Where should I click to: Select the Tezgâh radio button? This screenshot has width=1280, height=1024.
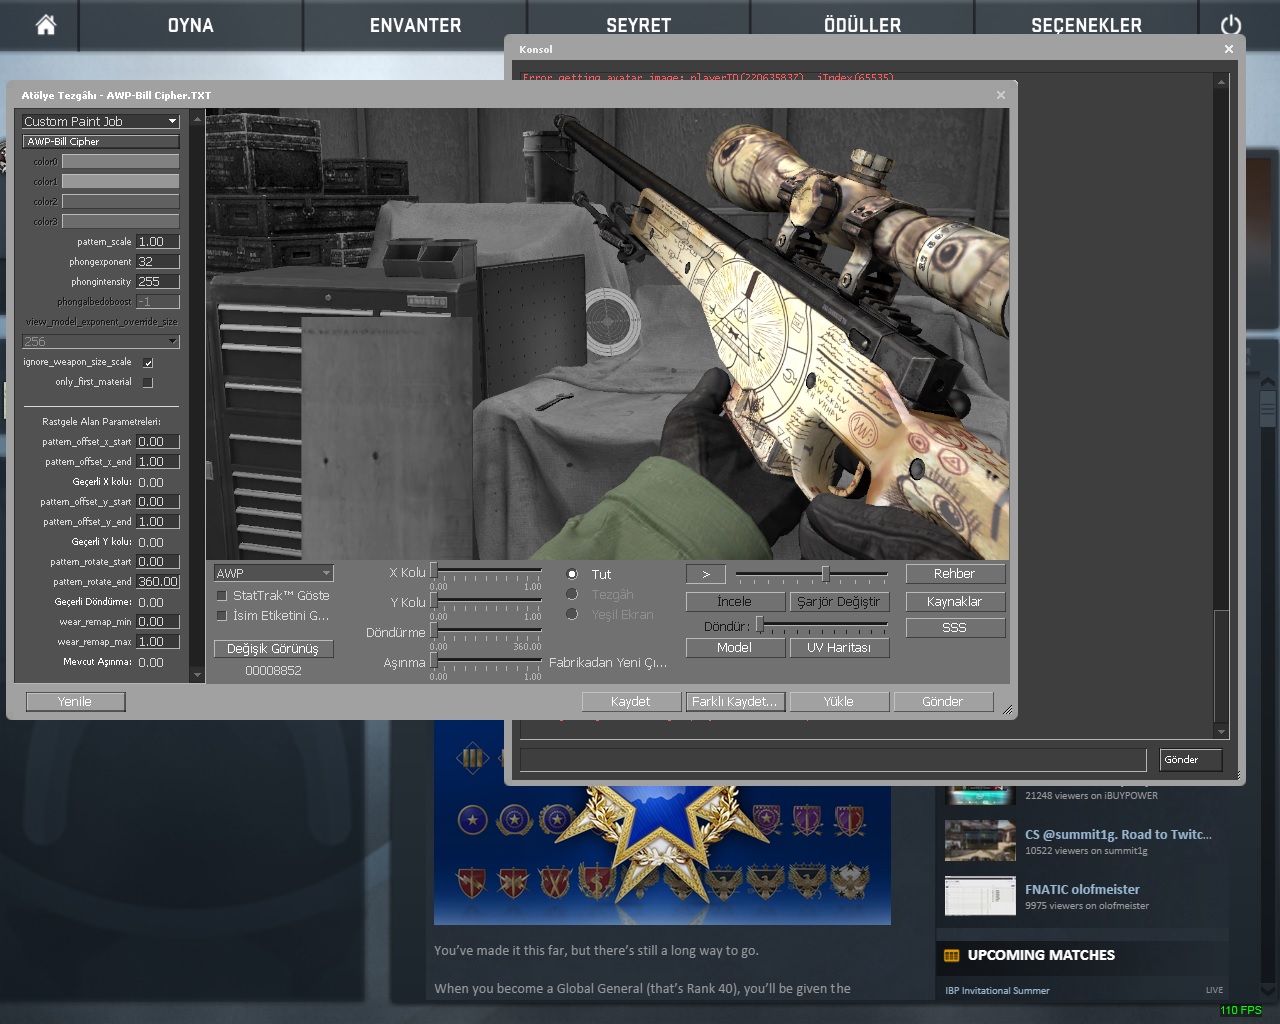[x=572, y=594]
